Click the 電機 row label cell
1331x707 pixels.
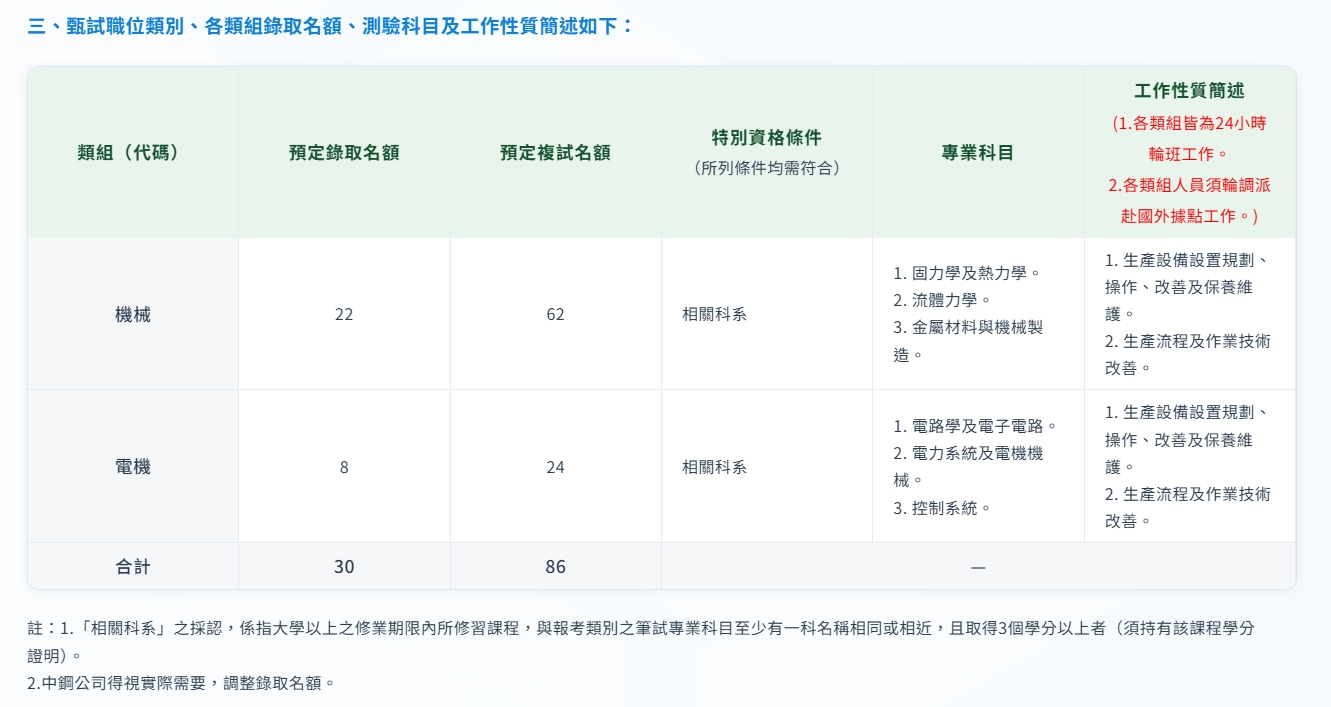133,467
